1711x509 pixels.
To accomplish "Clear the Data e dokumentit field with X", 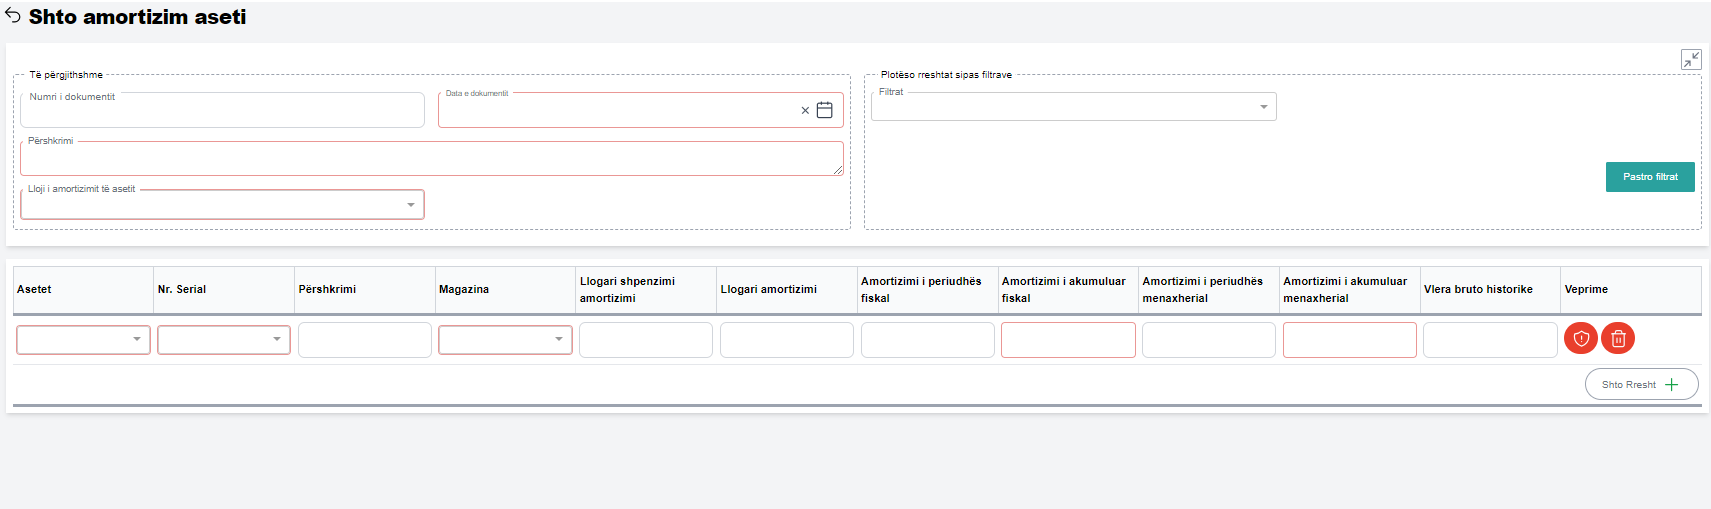I will pos(805,111).
